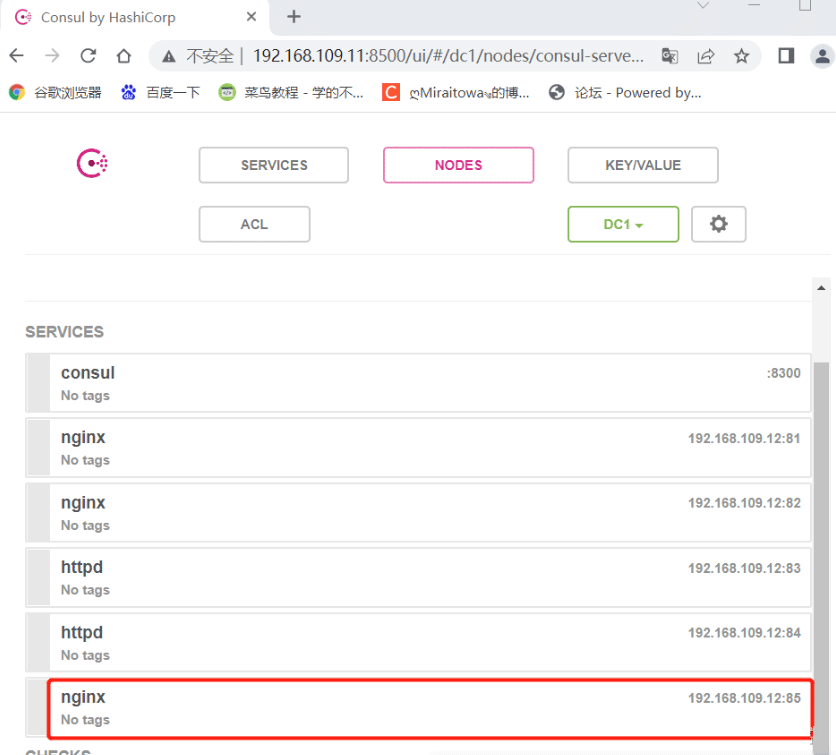Open the user profile avatar icon
This screenshot has width=836, height=755.
click(822, 55)
